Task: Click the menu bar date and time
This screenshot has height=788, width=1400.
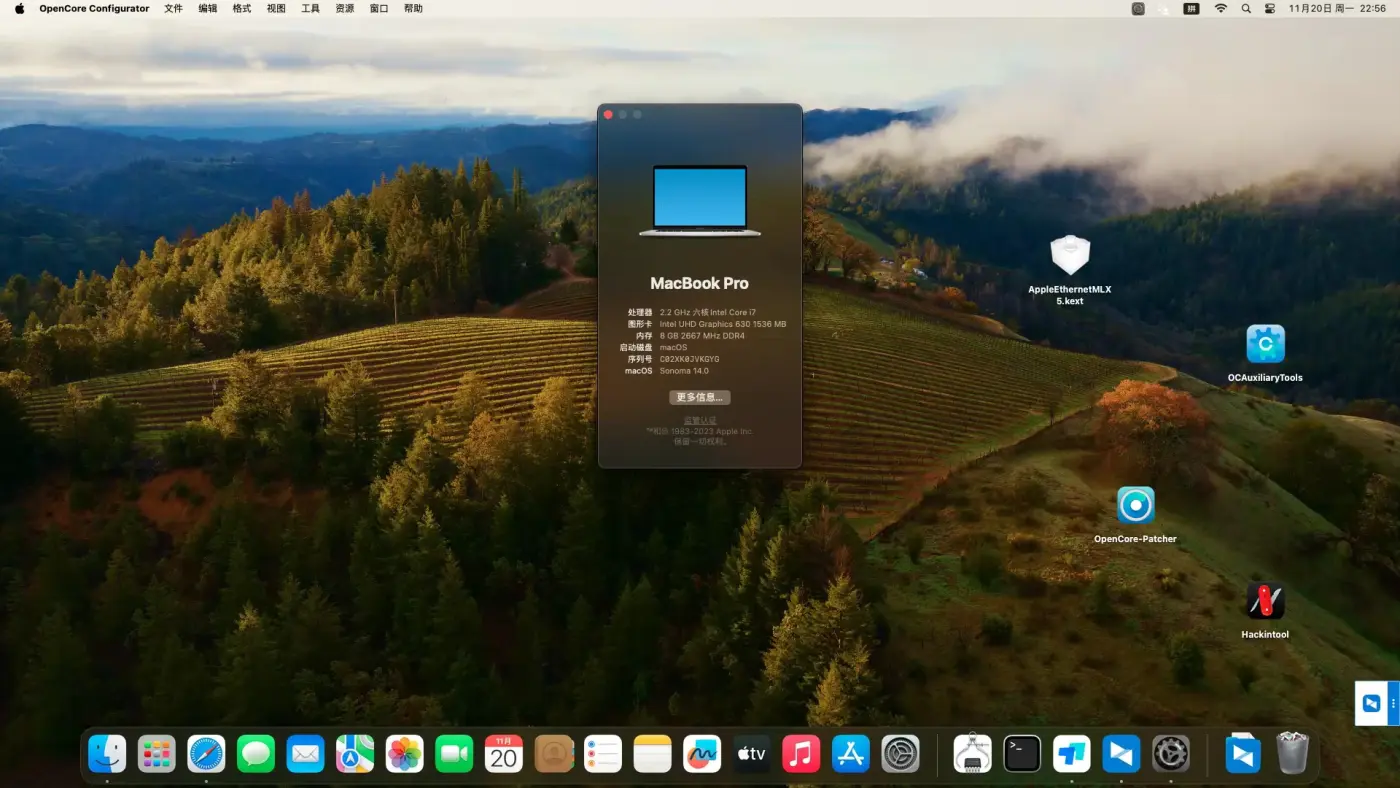Action: pyautogui.click(x=1336, y=8)
